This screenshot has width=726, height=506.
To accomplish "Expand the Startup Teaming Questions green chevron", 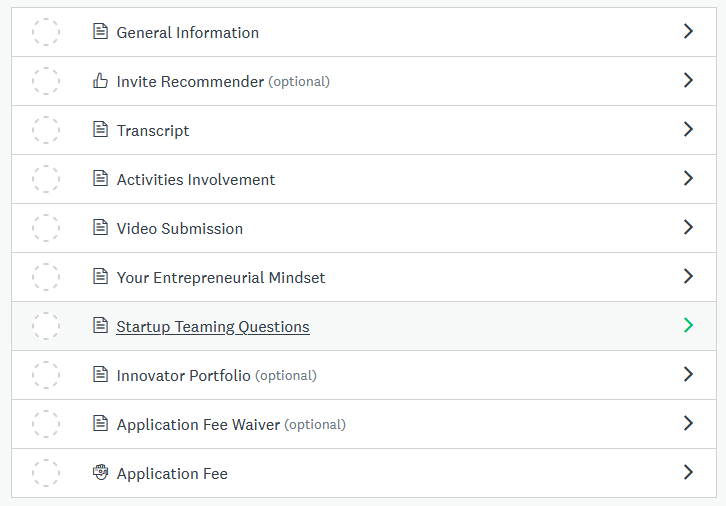I will 688,325.
